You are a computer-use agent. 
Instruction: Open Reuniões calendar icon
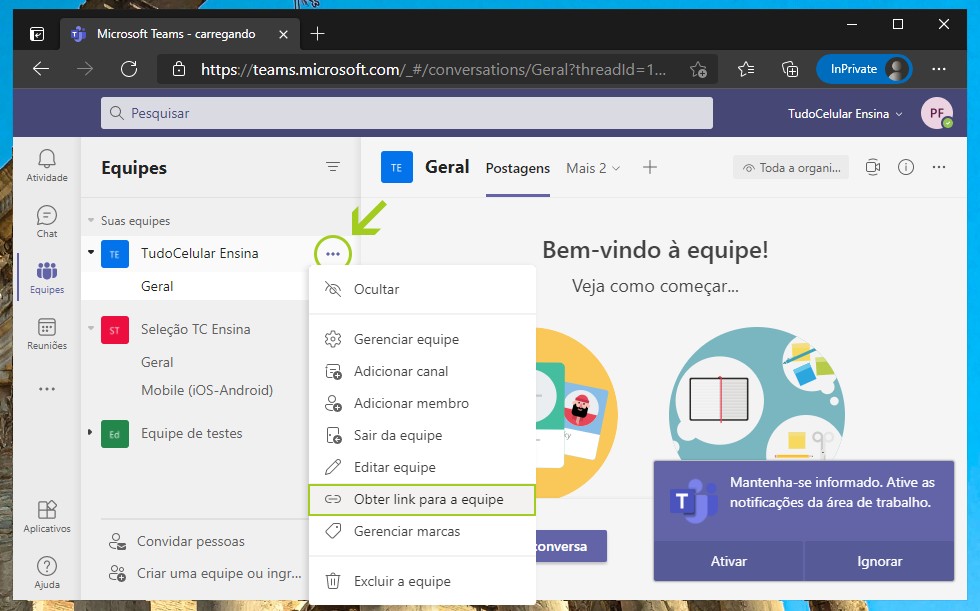[x=47, y=334]
